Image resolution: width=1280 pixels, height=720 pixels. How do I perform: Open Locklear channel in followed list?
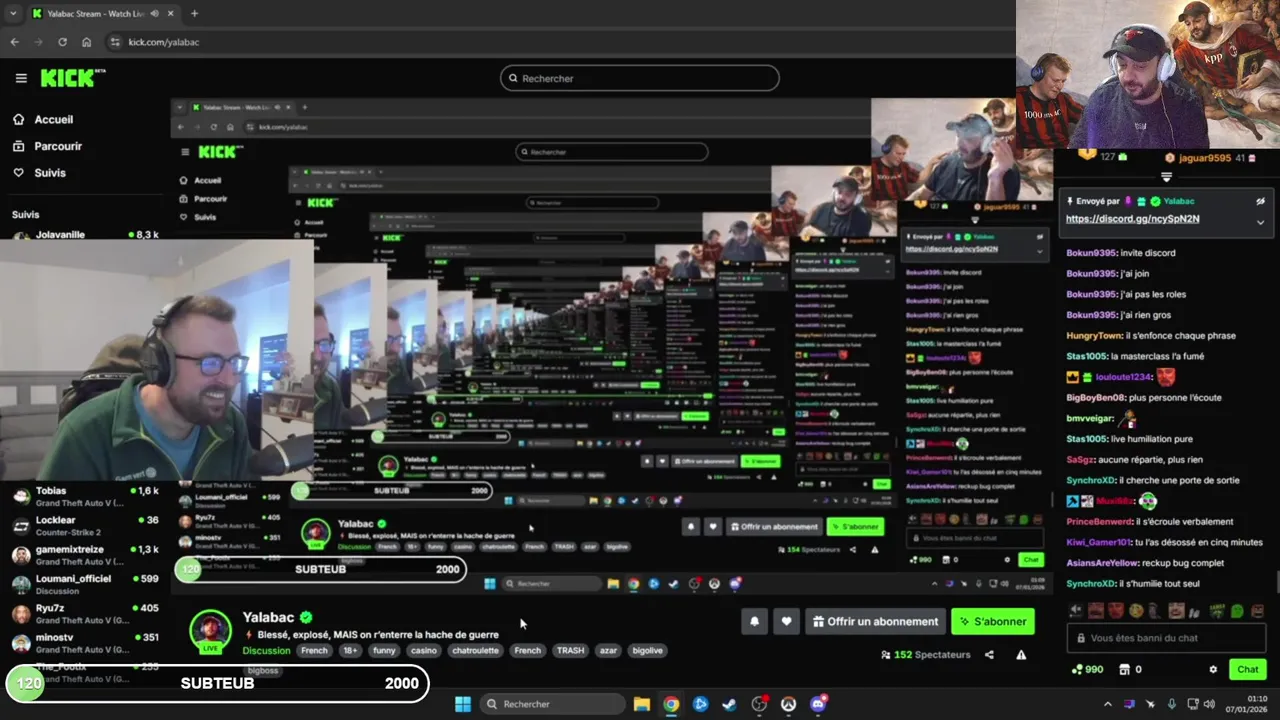84,526
